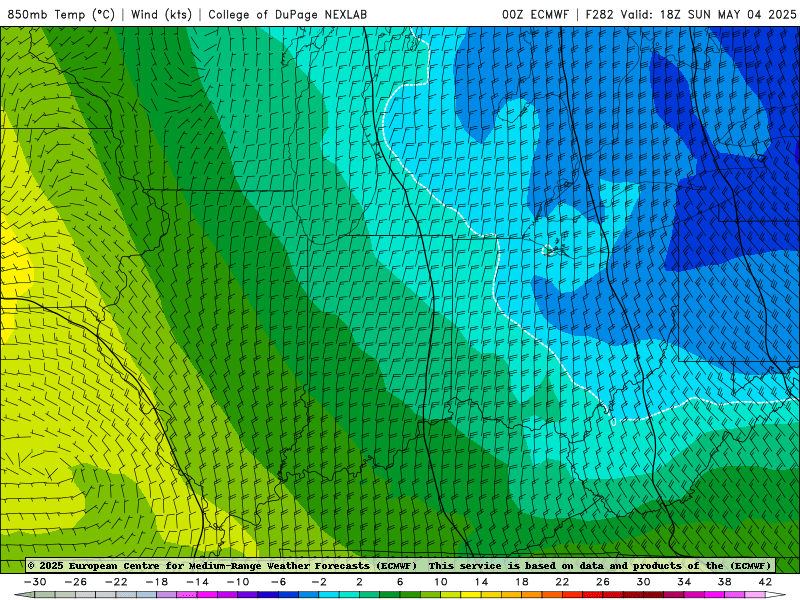Click the 2 legend value

tap(360, 582)
